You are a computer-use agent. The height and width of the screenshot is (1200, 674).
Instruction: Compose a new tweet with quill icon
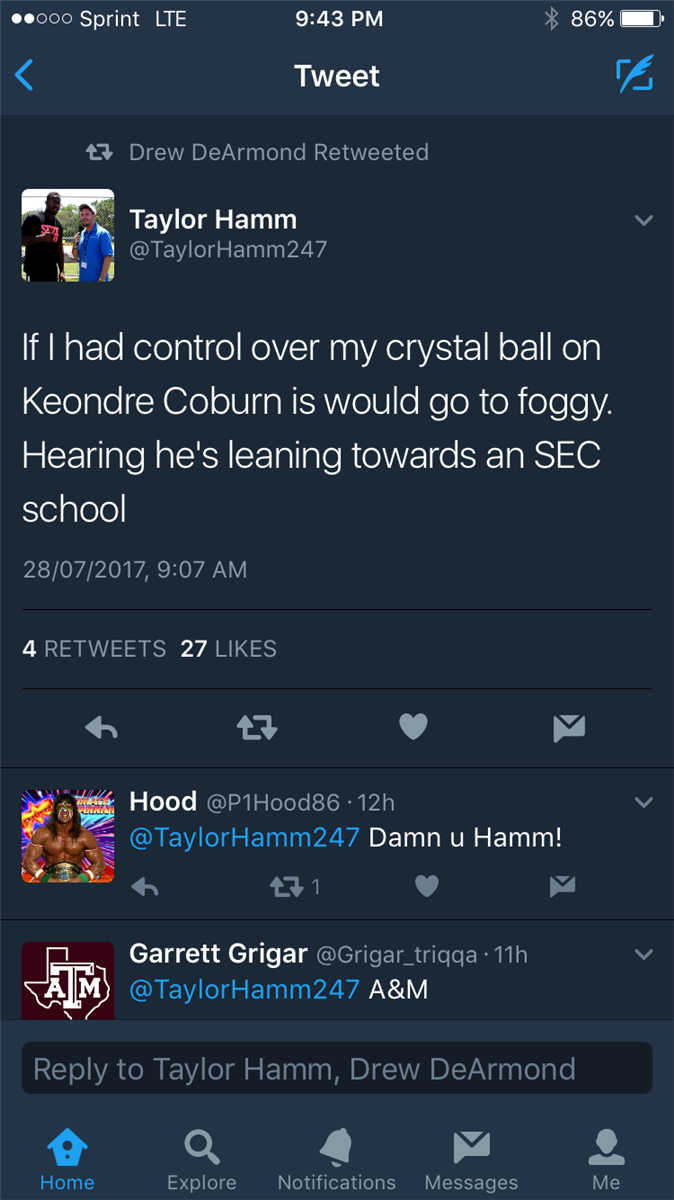tap(634, 75)
